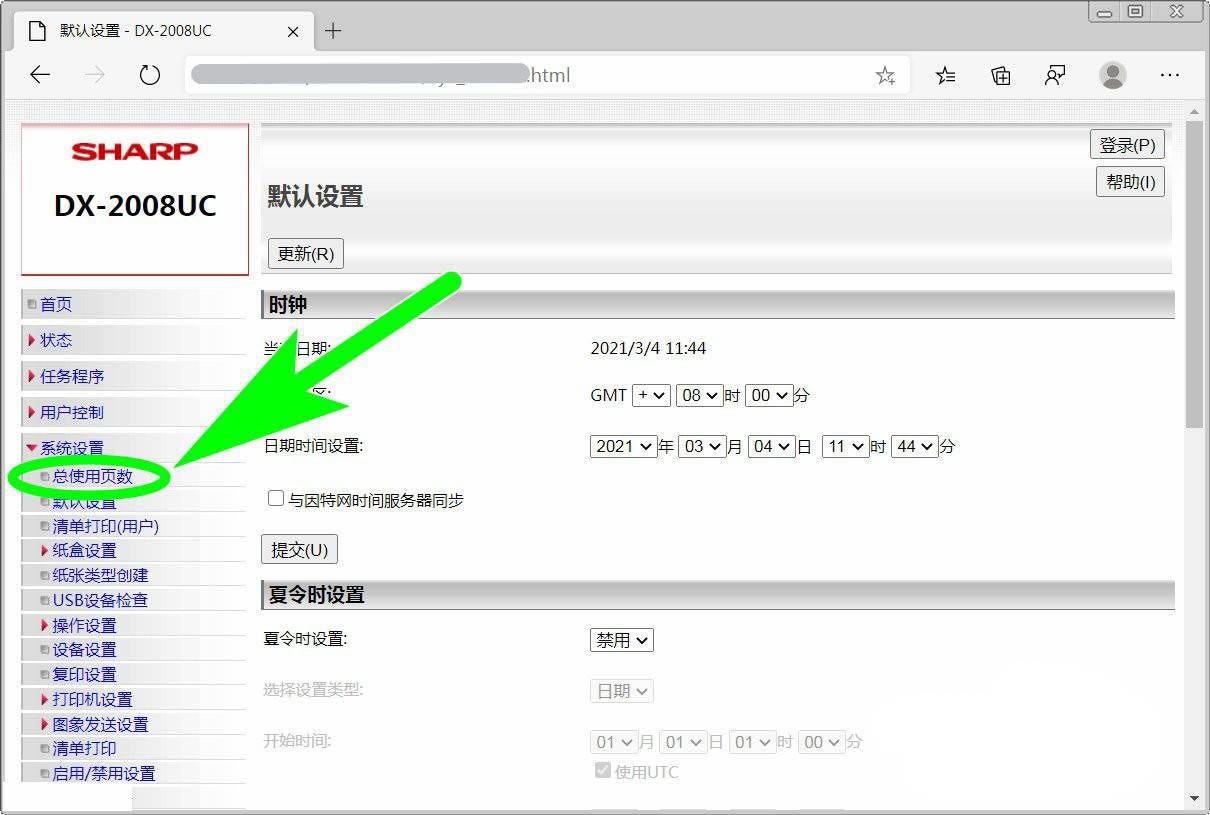
Task: Close the 默认设置 - DX-2008UC tab
Action: (x=293, y=32)
